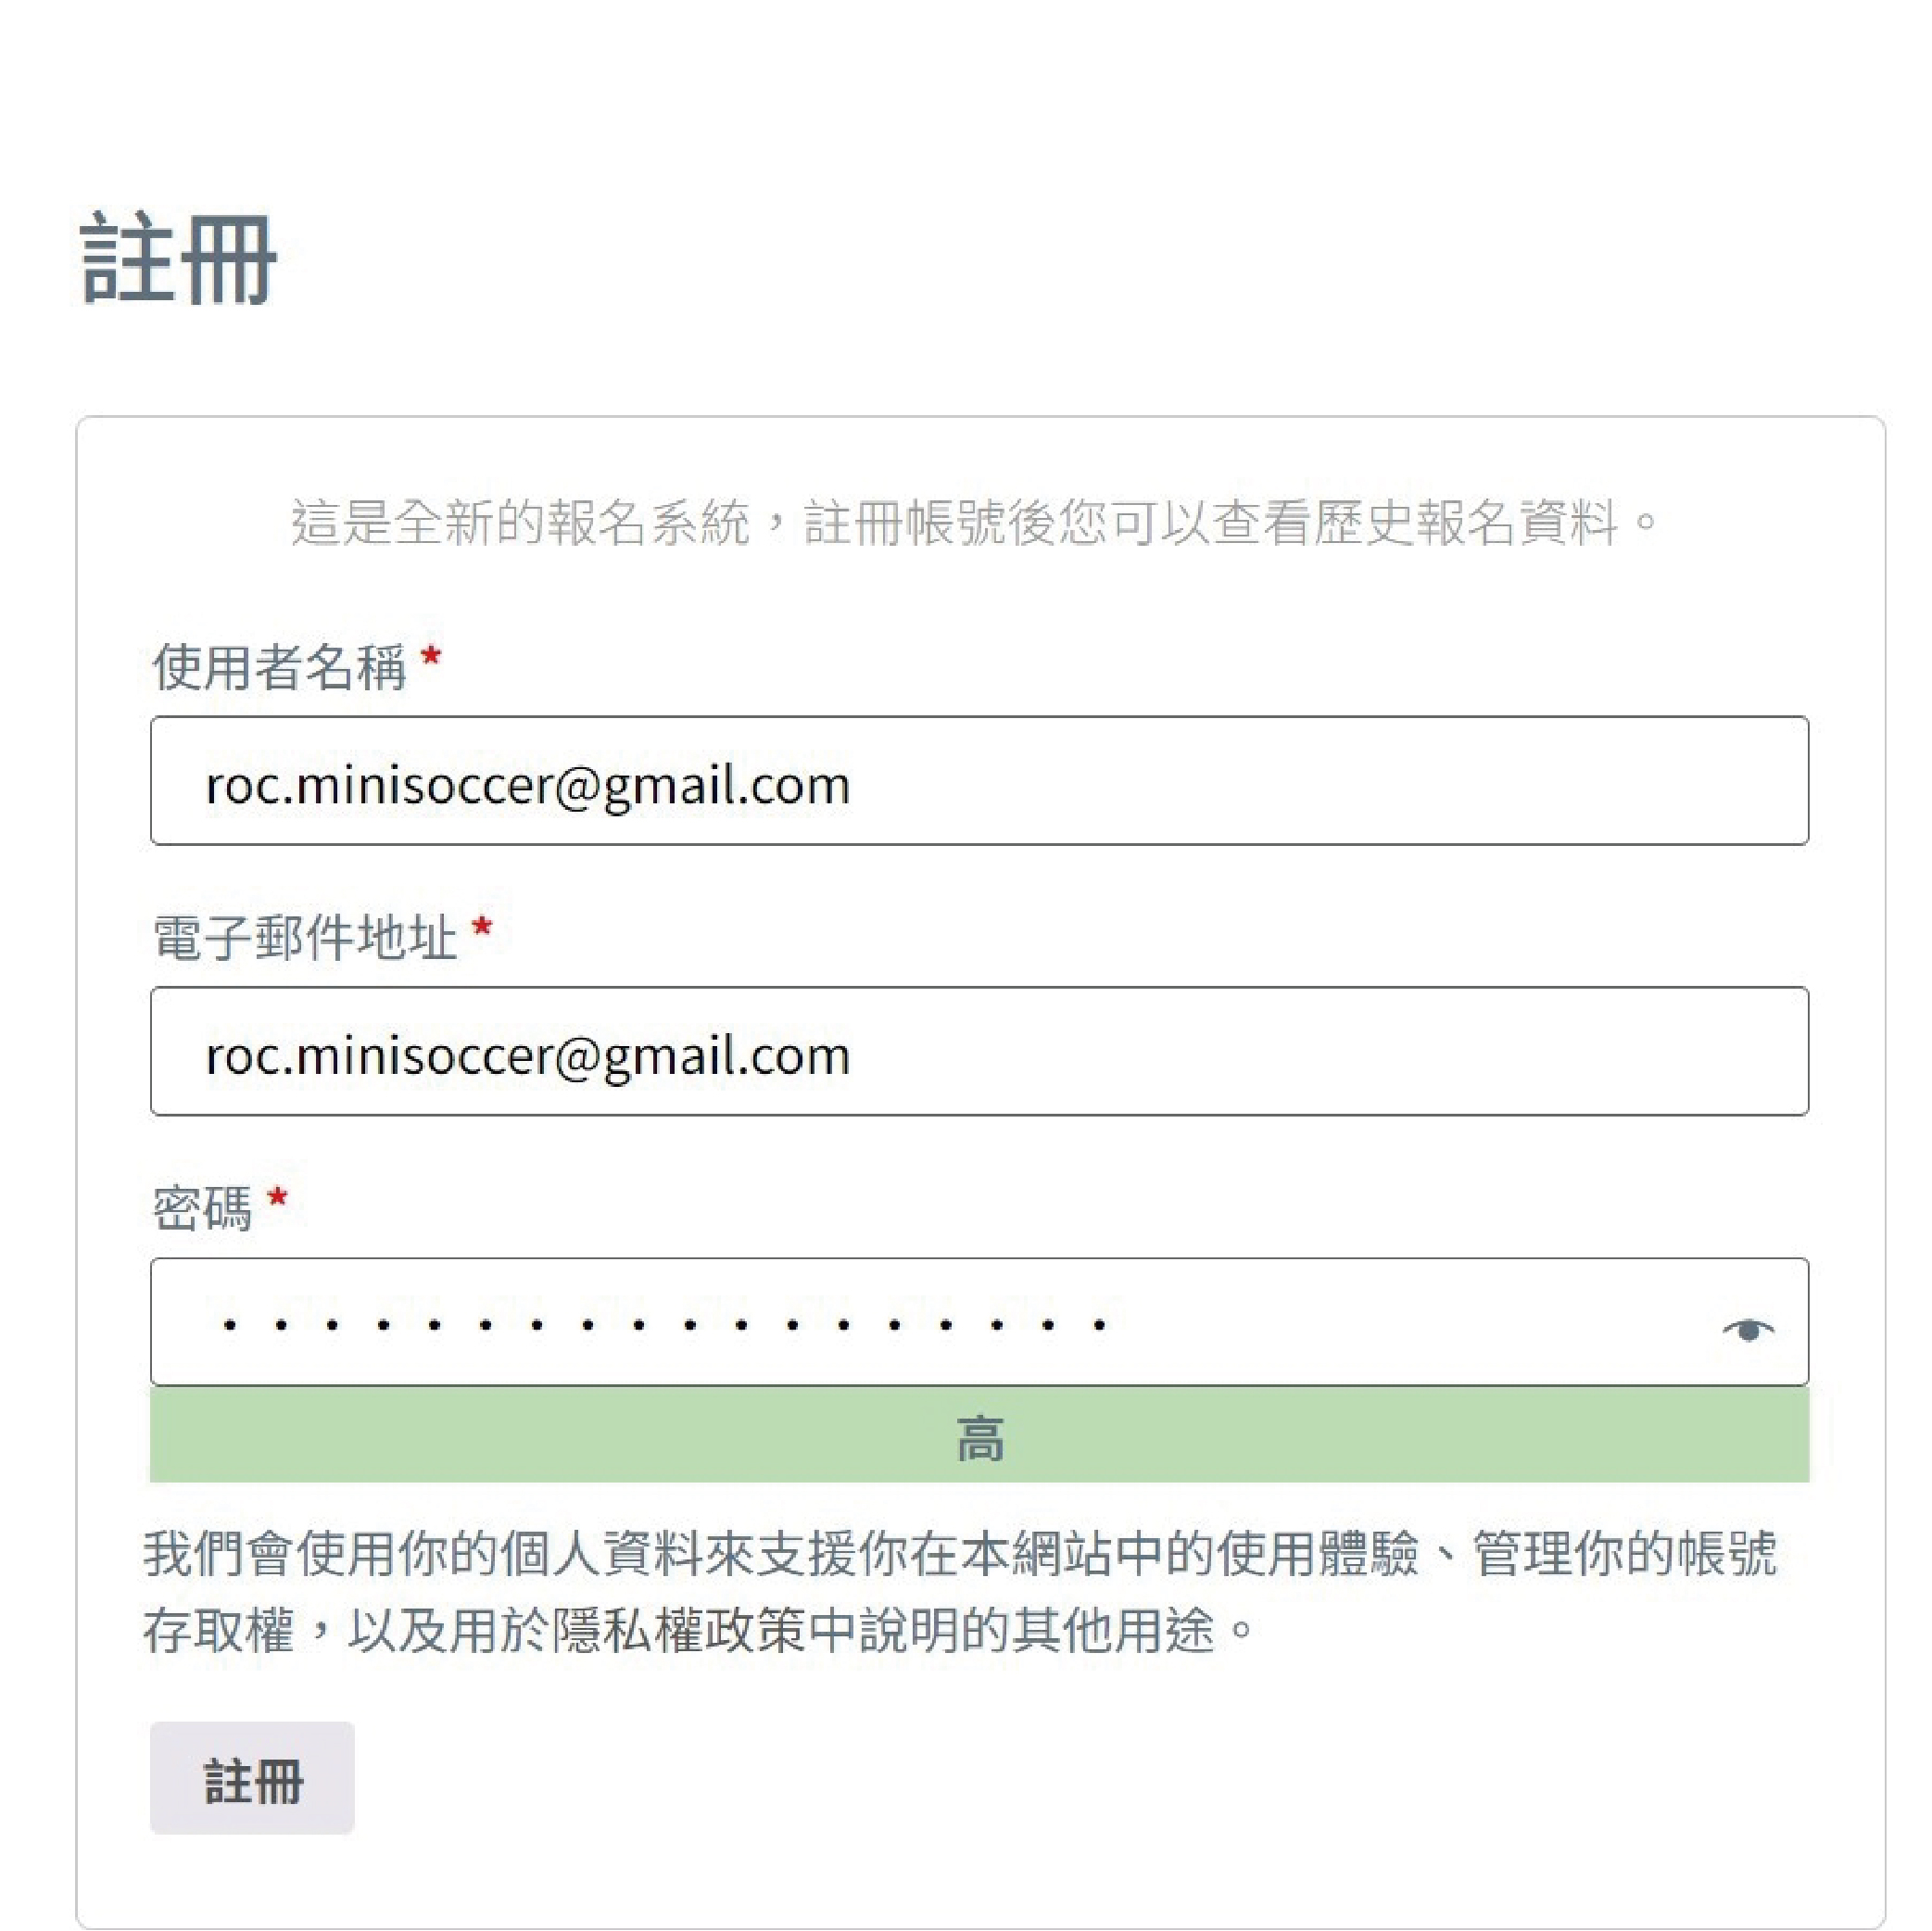Click the red asterisk beside 電子郵件地址
Image resolution: width=1932 pixels, height=1931 pixels.
(x=482, y=927)
